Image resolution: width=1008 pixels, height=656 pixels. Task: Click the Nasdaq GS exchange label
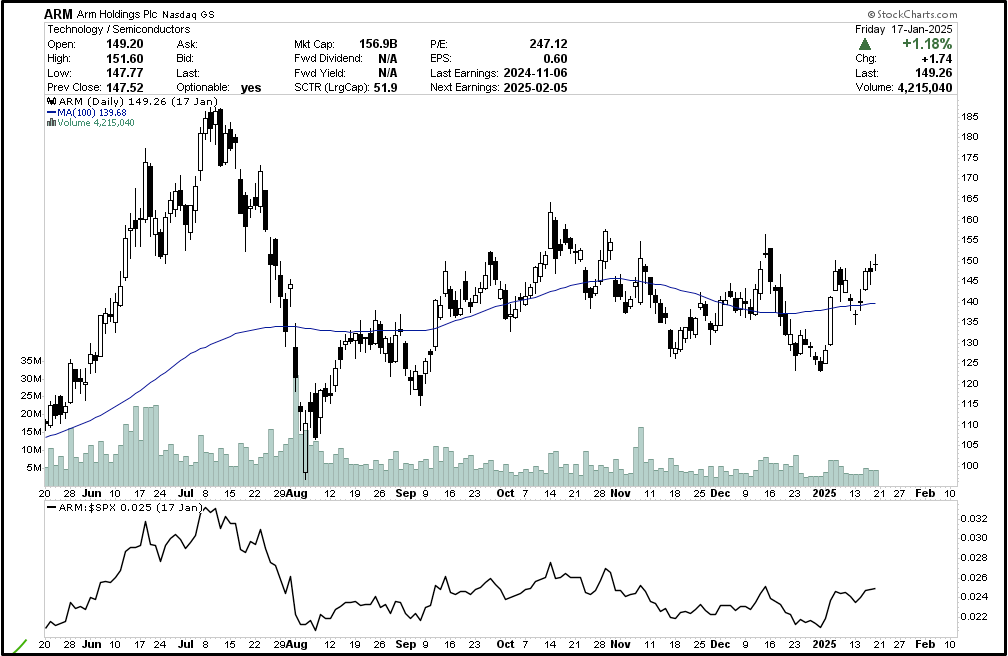tap(188, 14)
